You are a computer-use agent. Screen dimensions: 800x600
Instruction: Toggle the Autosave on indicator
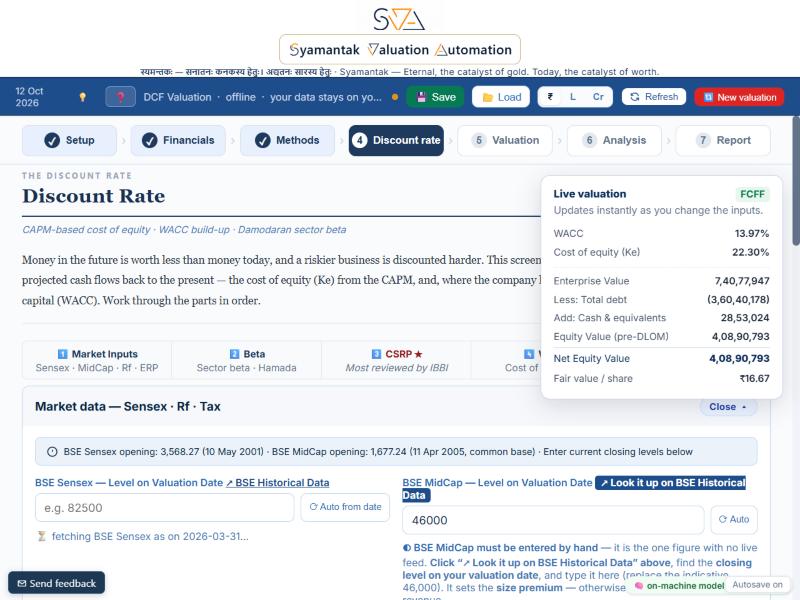757,585
